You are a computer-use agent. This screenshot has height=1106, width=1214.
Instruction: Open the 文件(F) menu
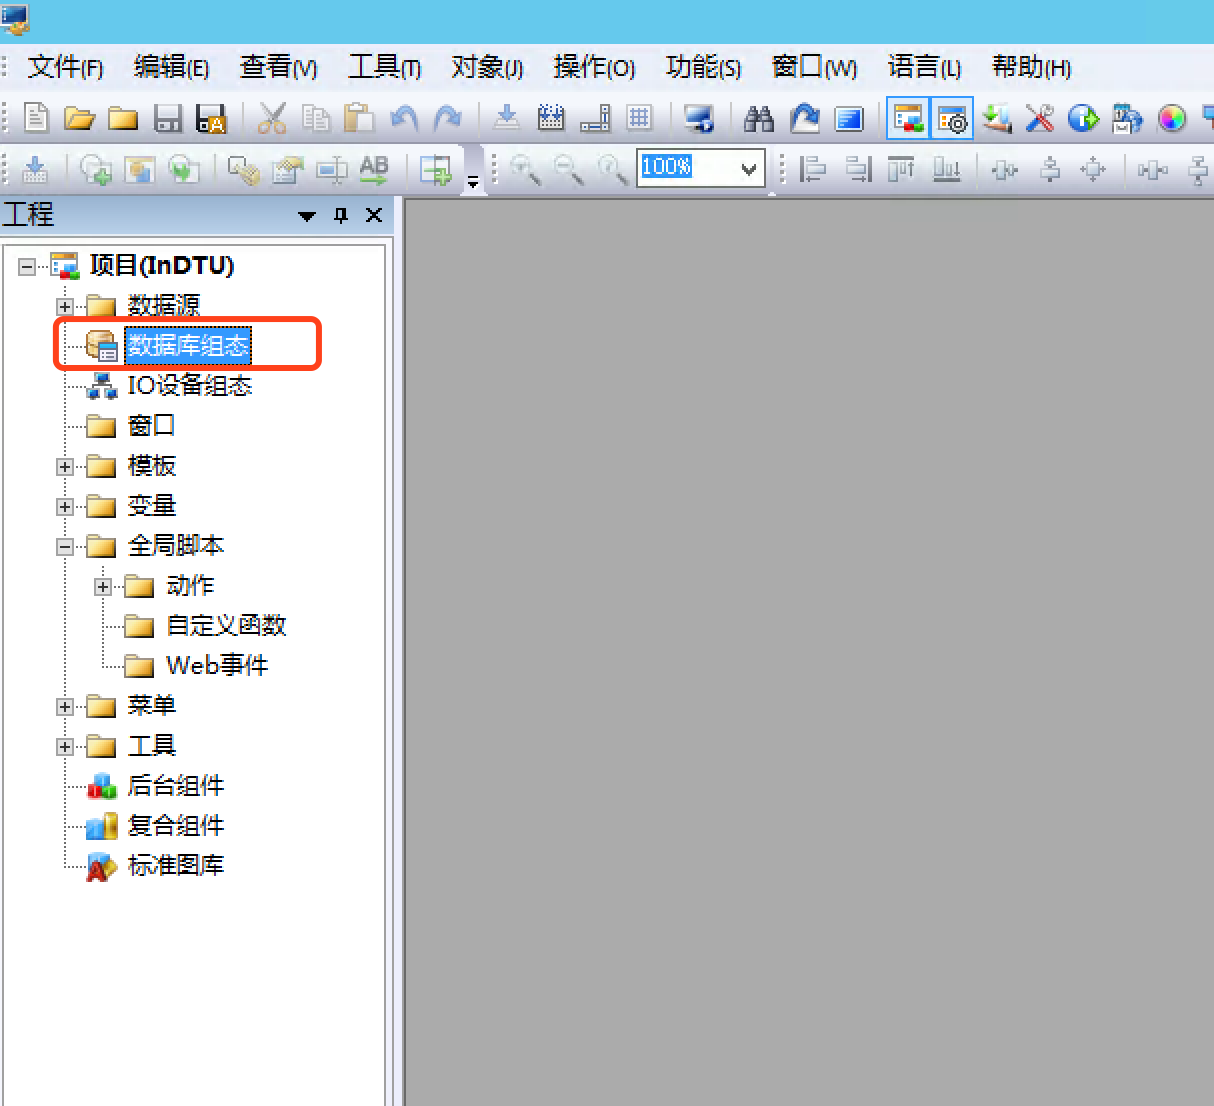click(65, 68)
